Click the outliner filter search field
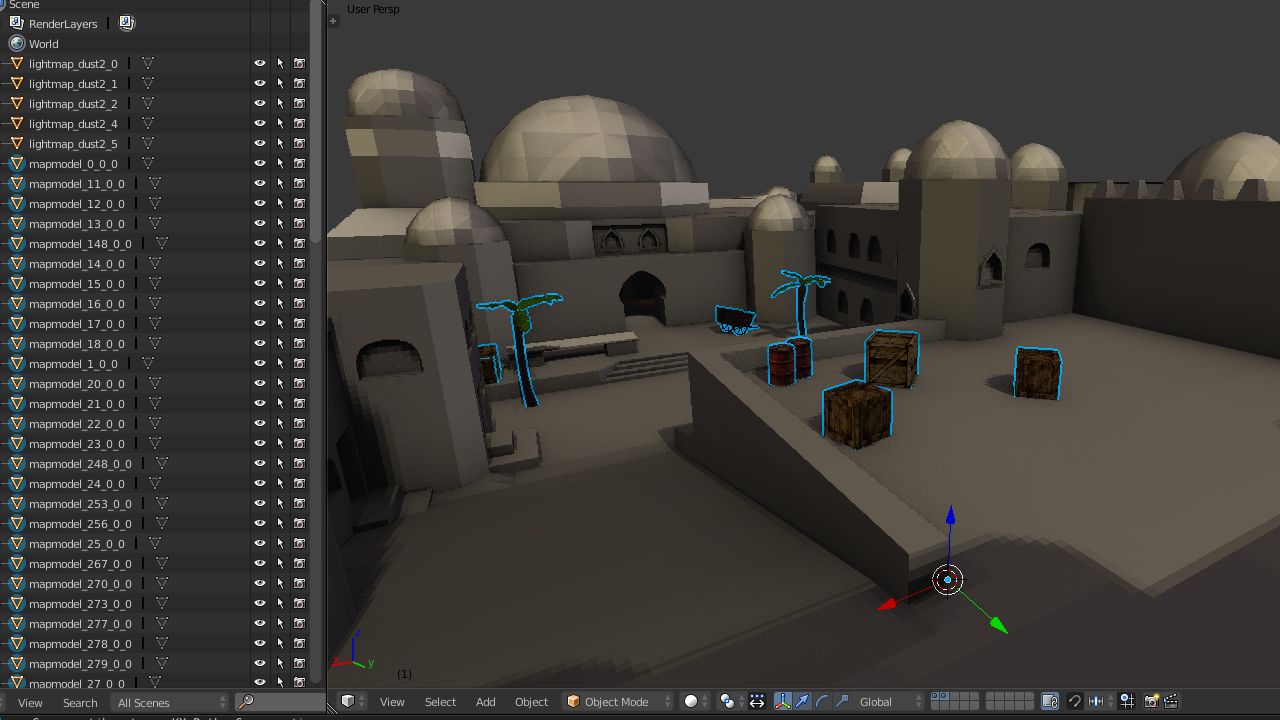 coord(281,702)
